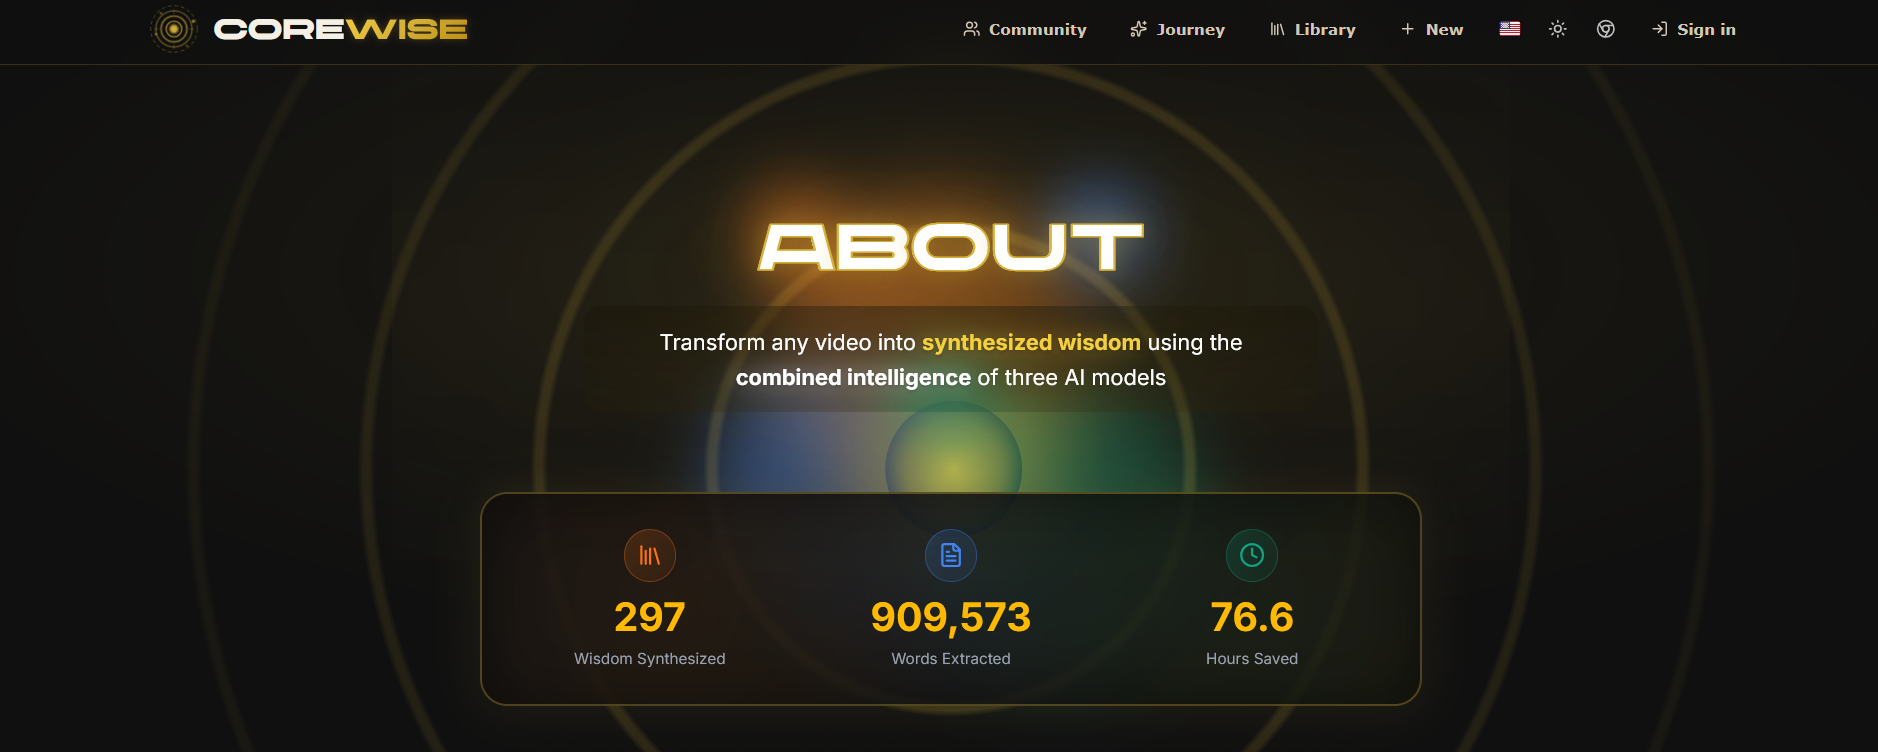1878x752 pixels.
Task: Click the CoreWise concentric circle logo icon
Action: click(x=174, y=29)
